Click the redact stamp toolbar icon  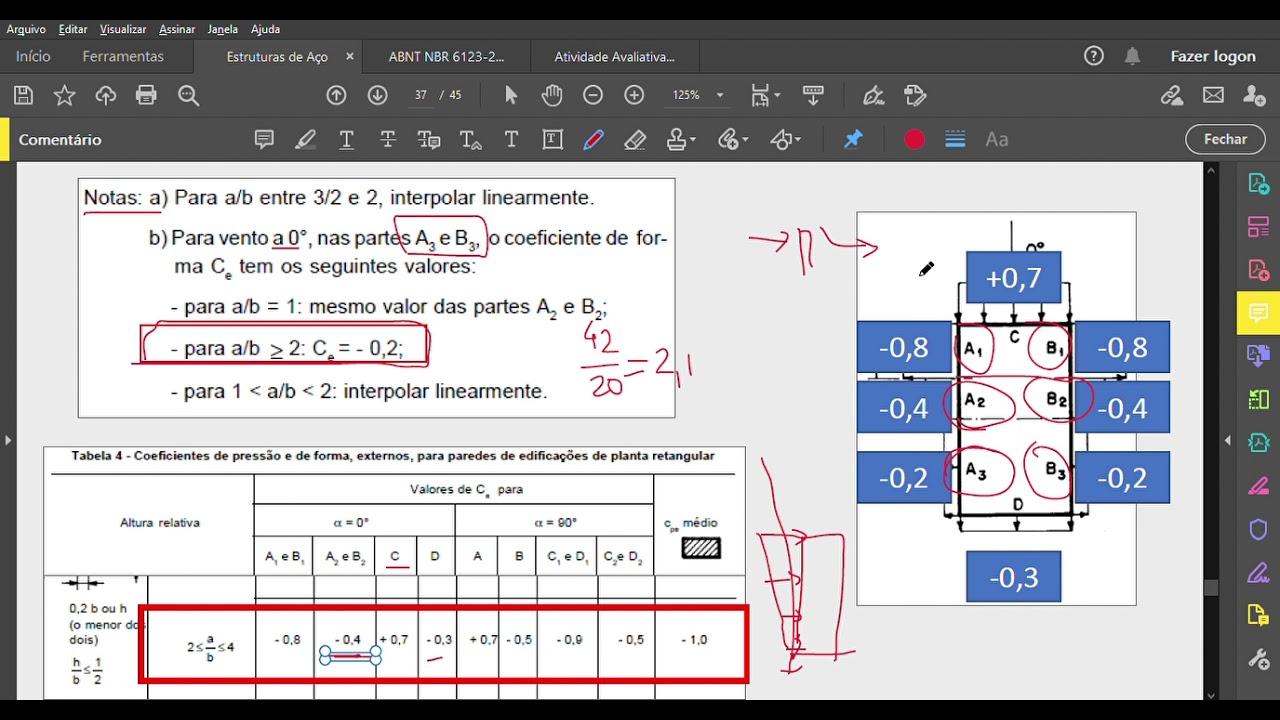point(915,95)
